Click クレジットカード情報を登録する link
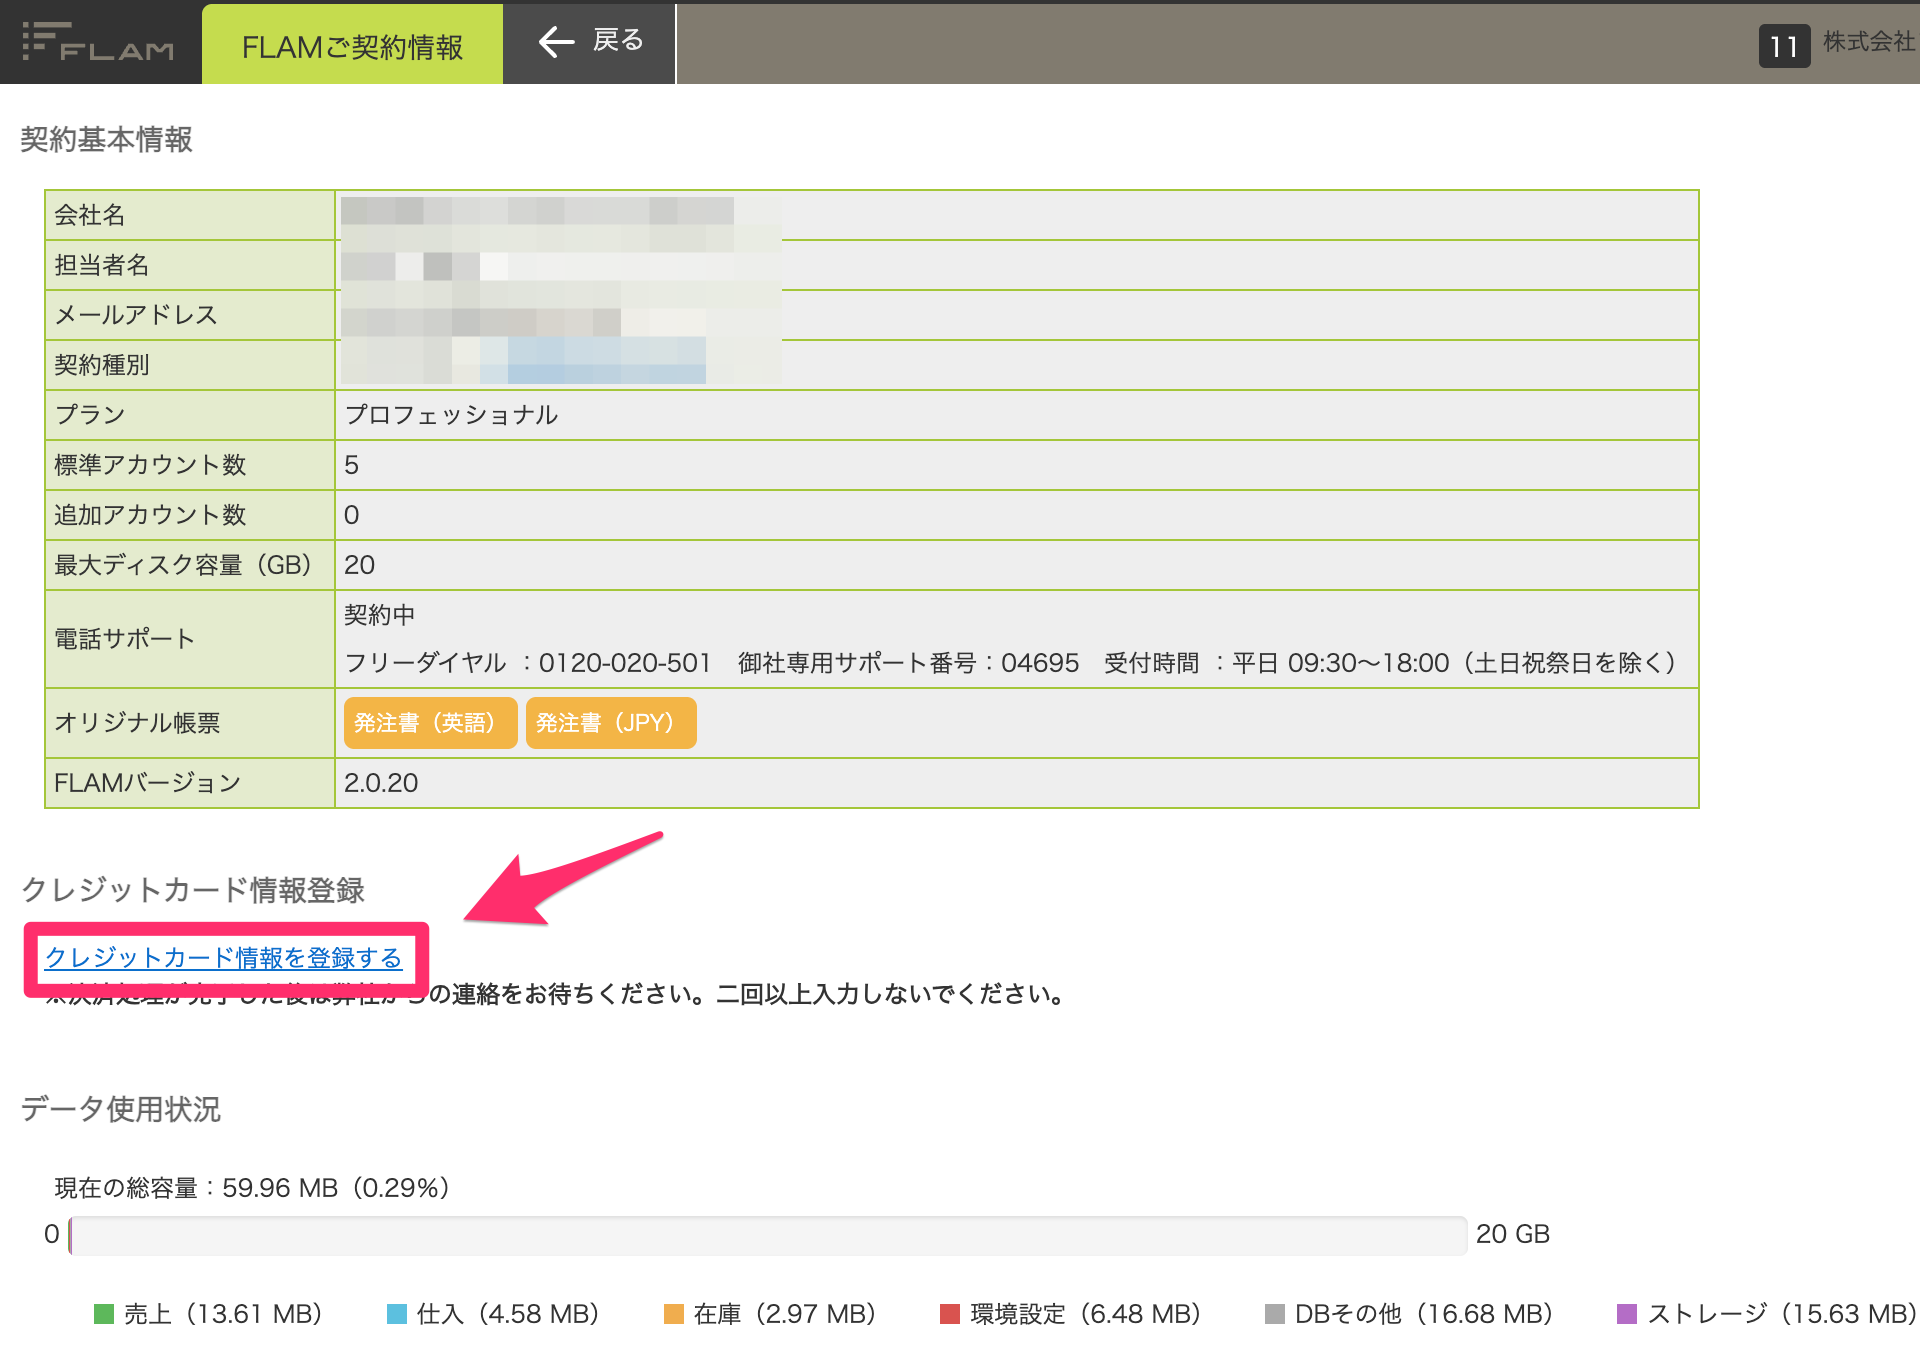The image size is (1920, 1346). tap(223, 957)
